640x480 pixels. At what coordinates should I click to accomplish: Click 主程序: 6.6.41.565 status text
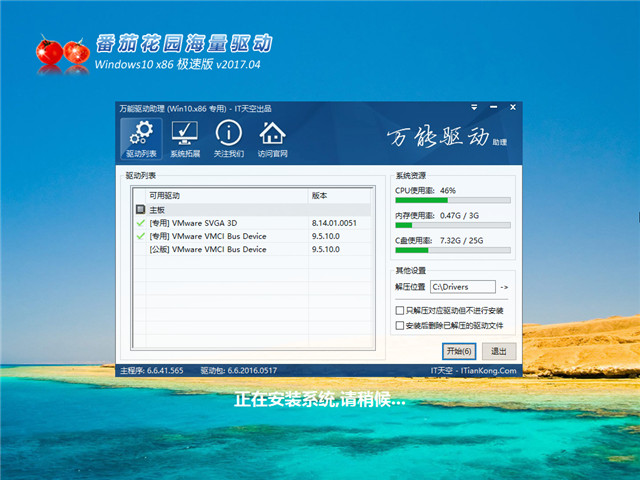(152, 371)
